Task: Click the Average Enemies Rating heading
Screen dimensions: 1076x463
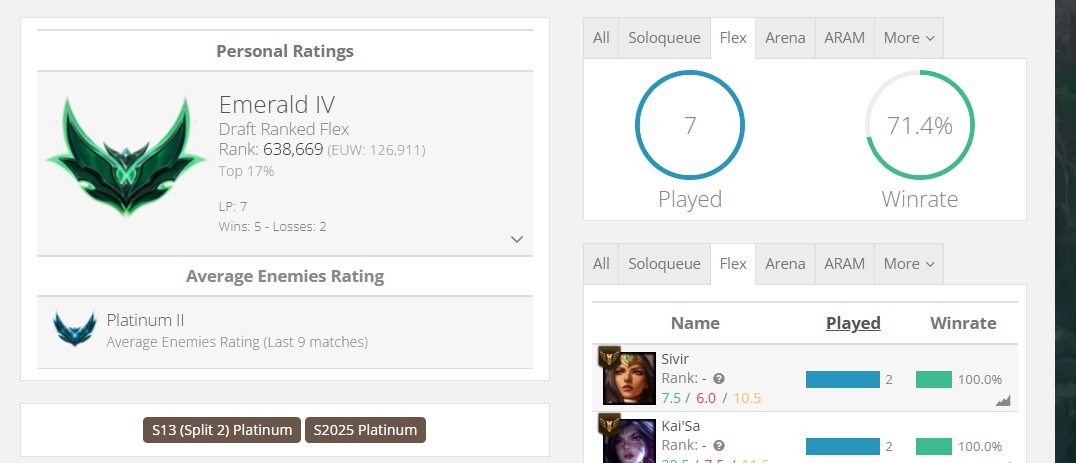Action: point(285,276)
